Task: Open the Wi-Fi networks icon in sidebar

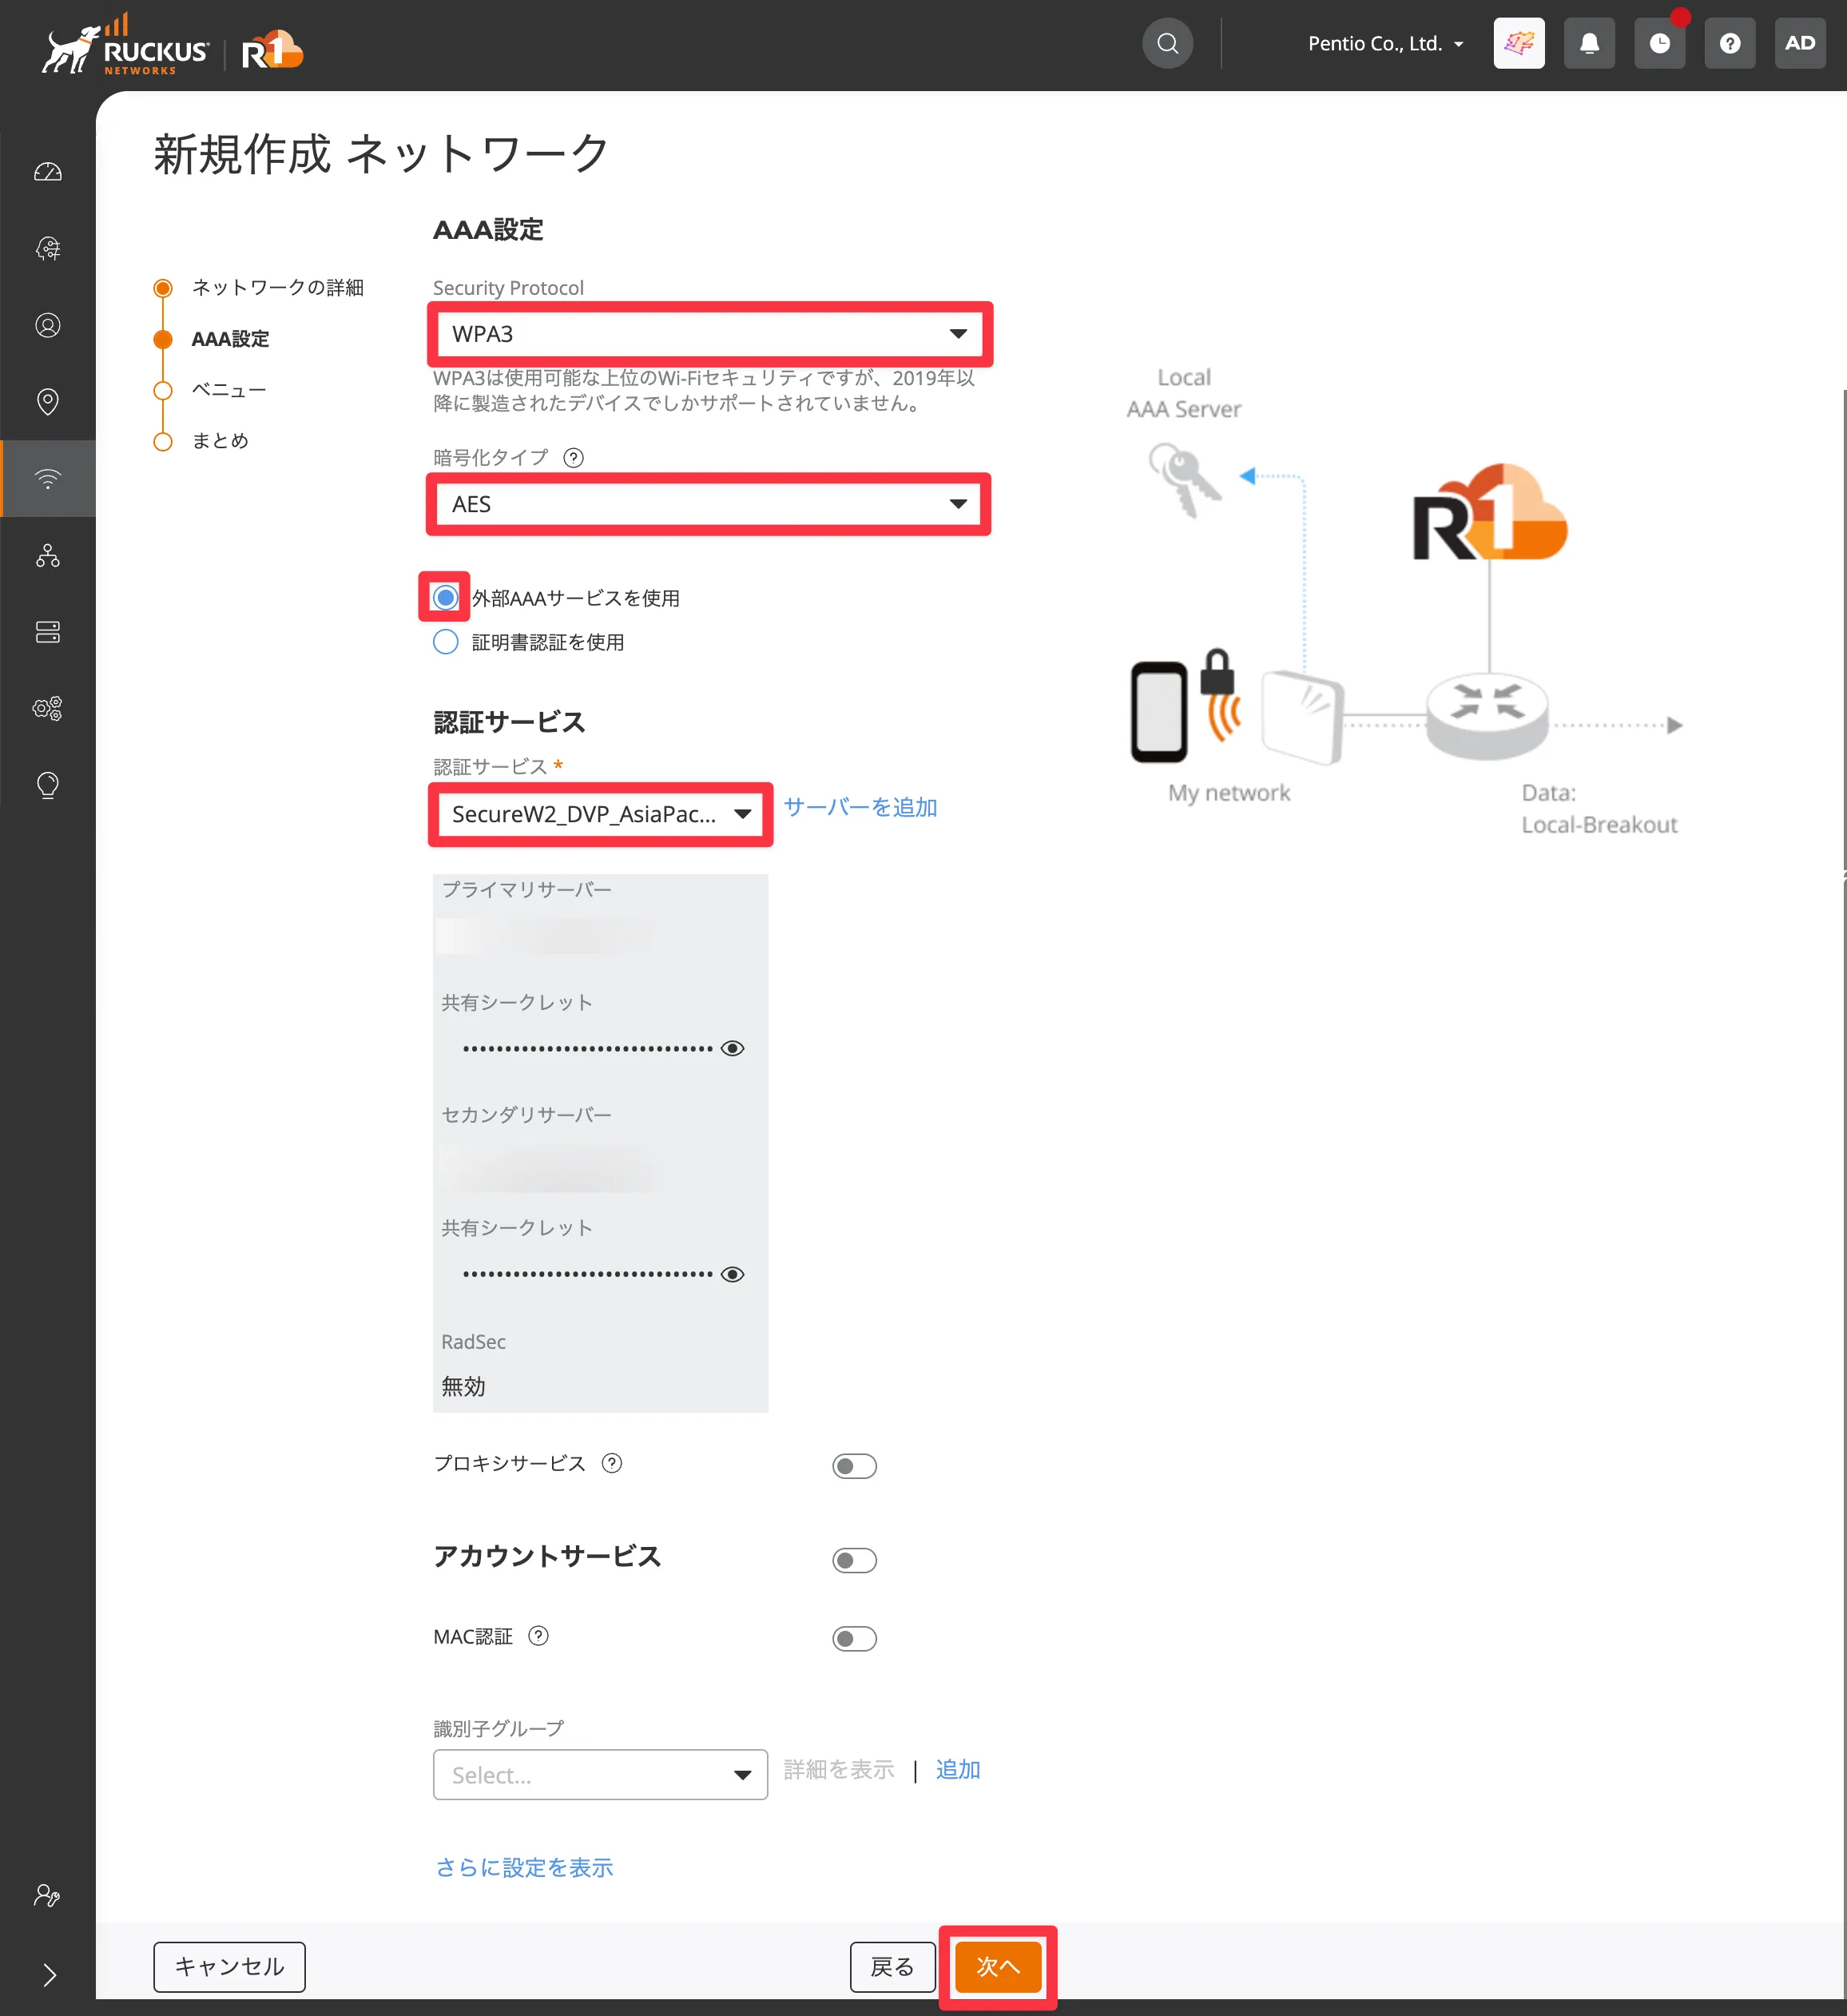Action: click(47, 478)
